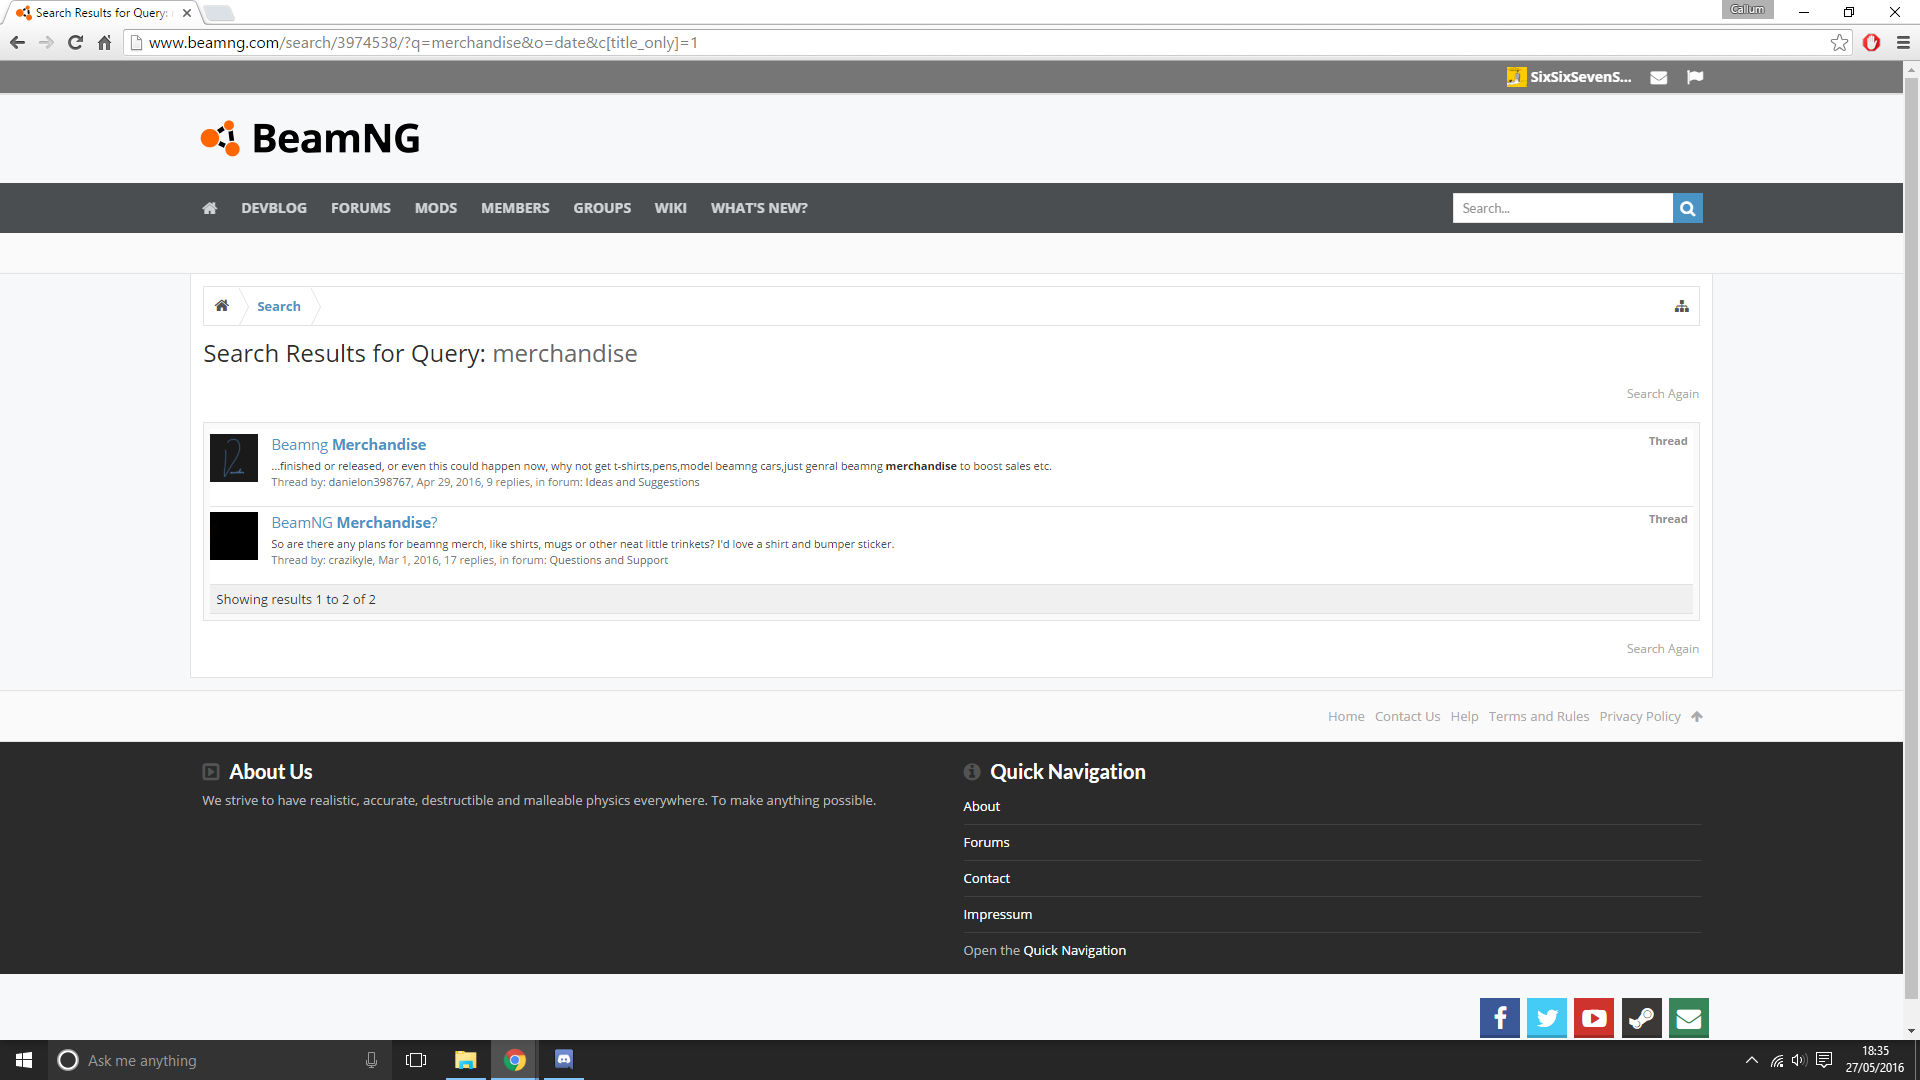Reload the page with the refresh icon

pos(75,42)
